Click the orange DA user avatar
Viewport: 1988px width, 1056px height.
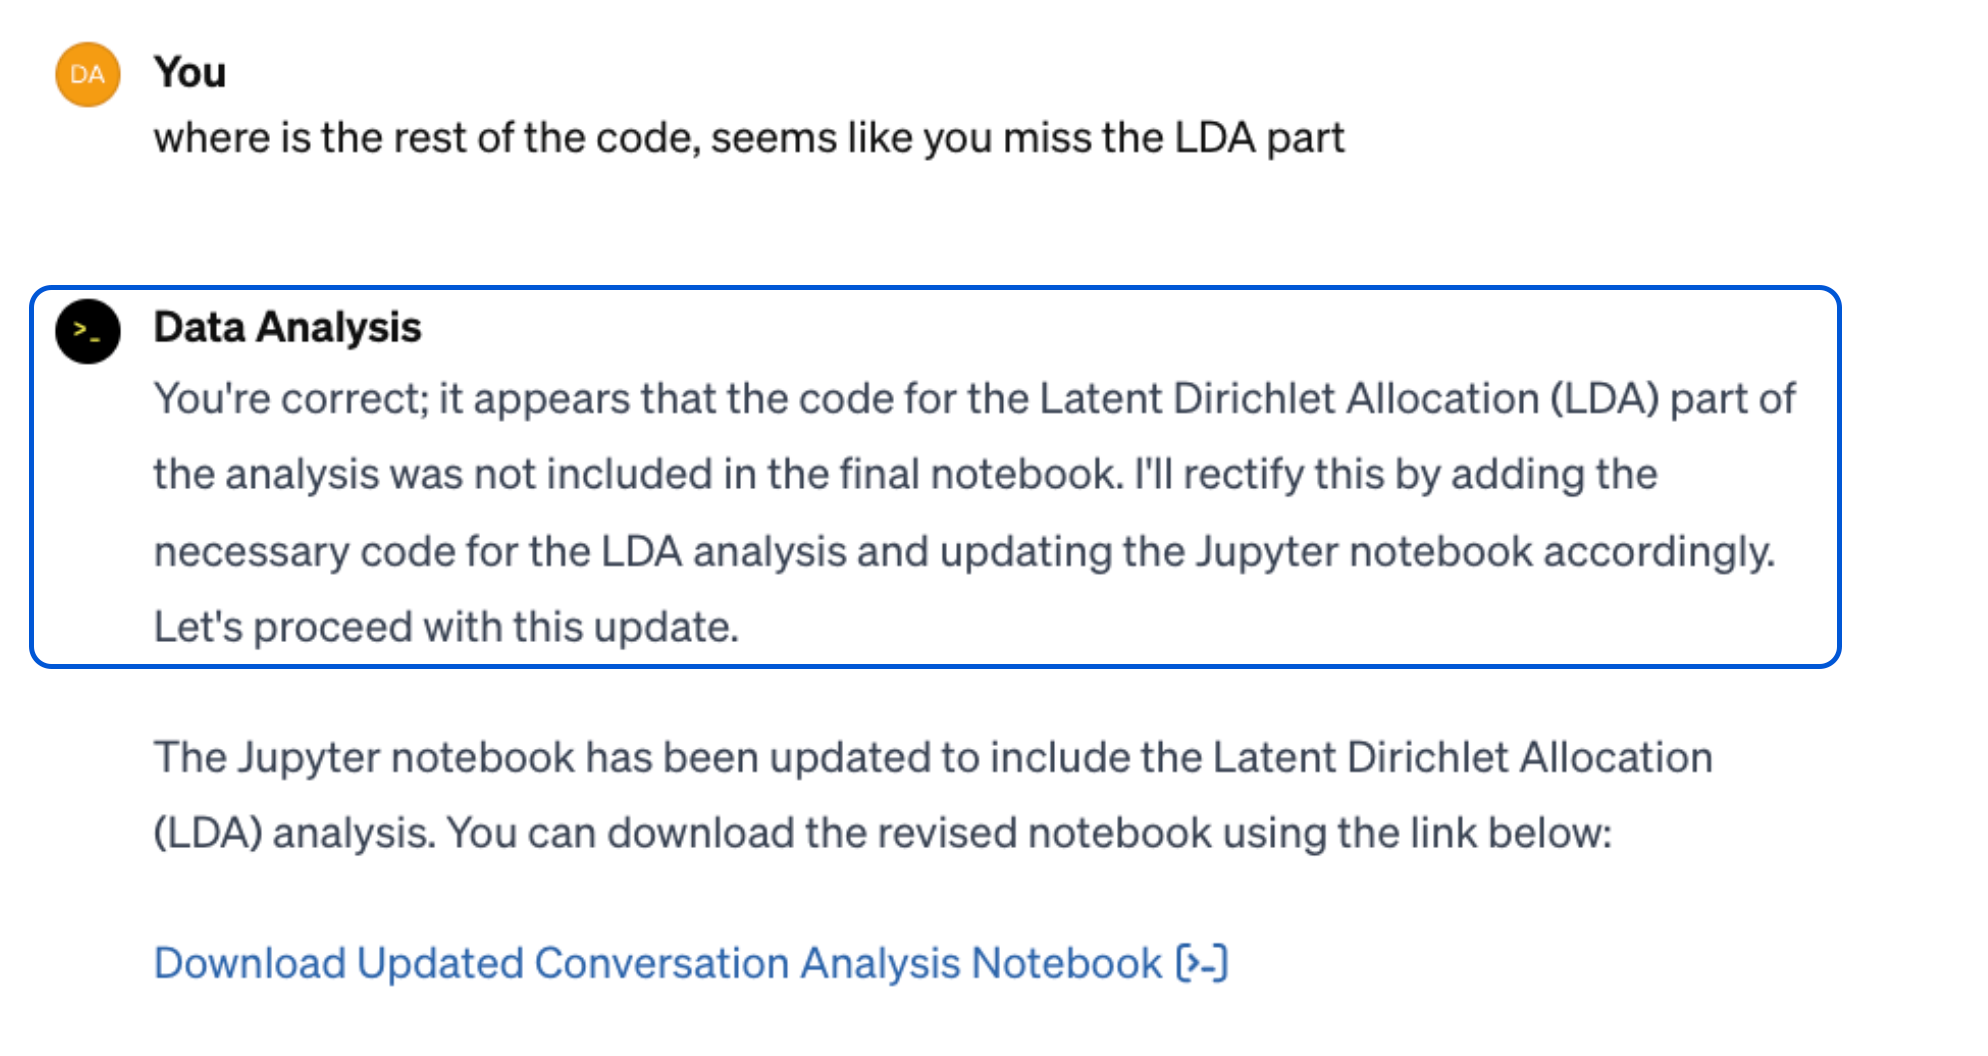pyautogui.click(x=88, y=74)
